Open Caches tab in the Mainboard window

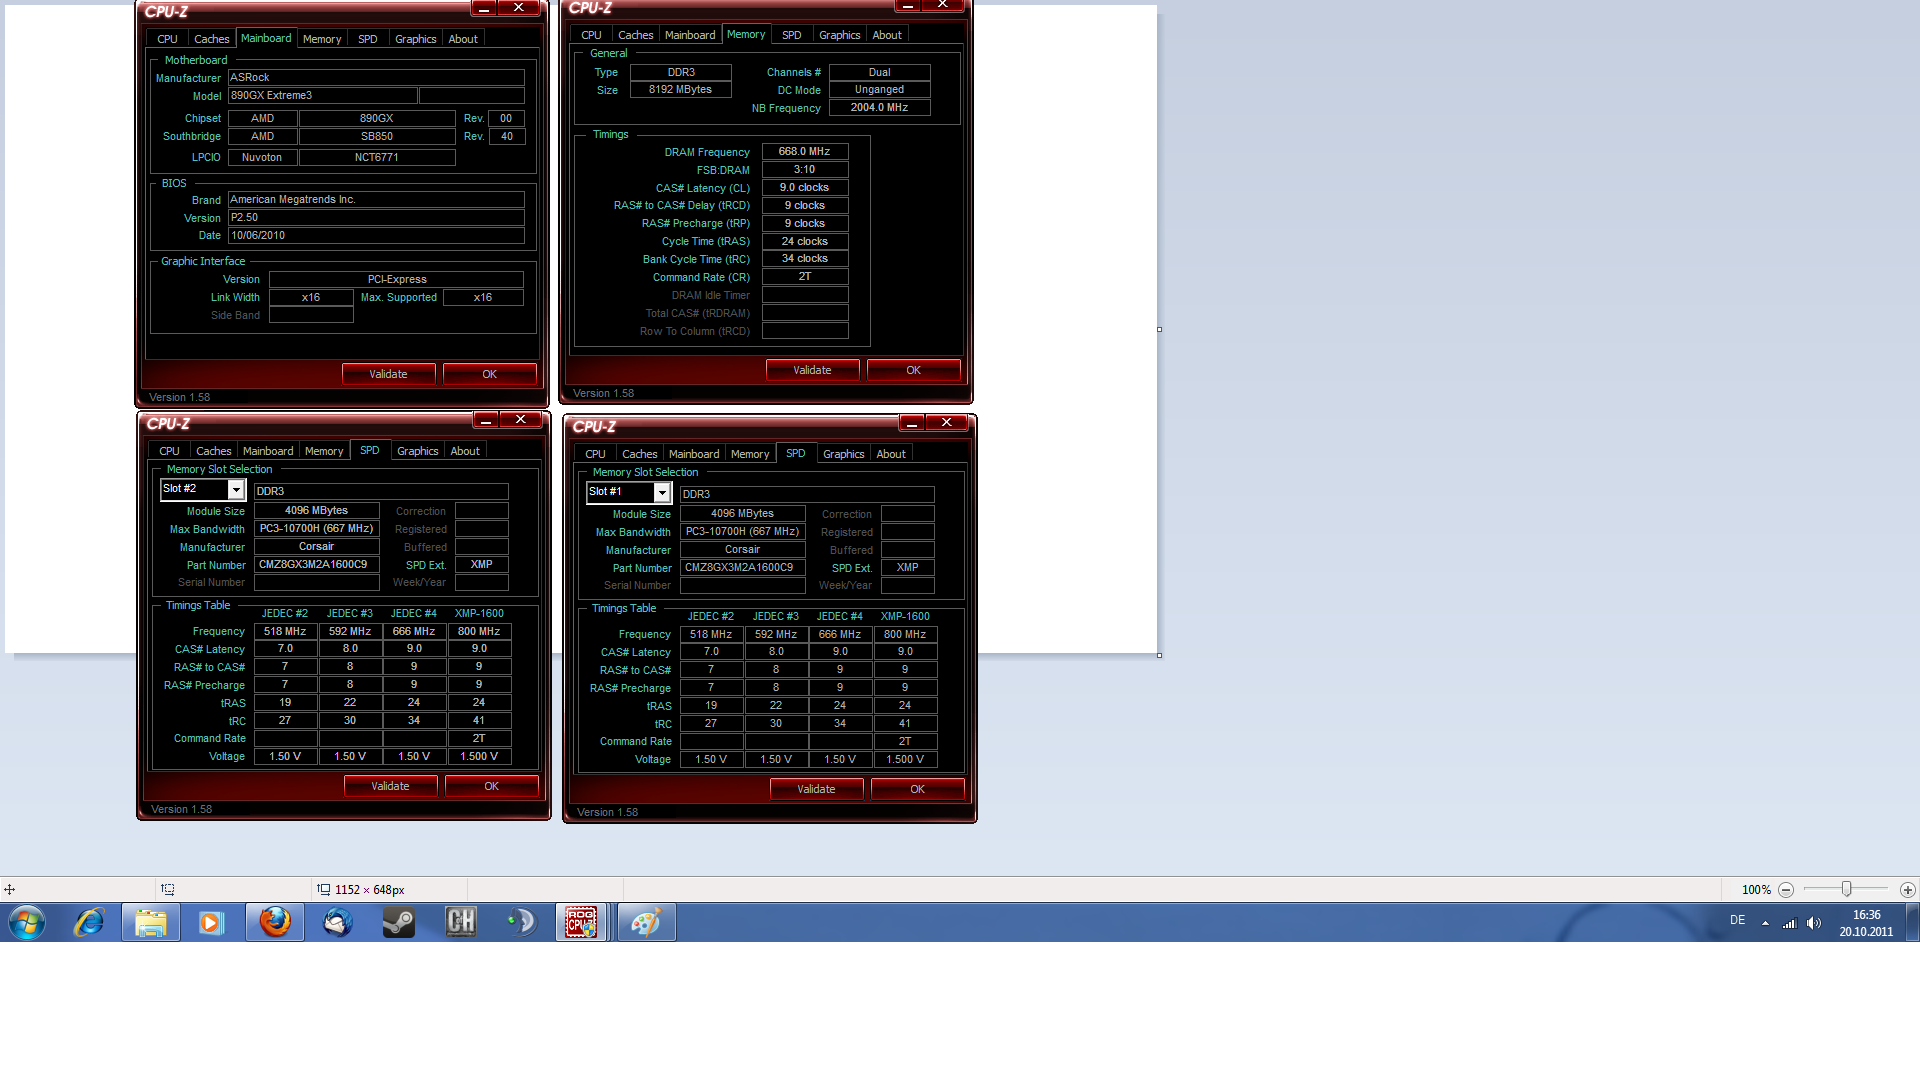pyautogui.click(x=211, y=39)
